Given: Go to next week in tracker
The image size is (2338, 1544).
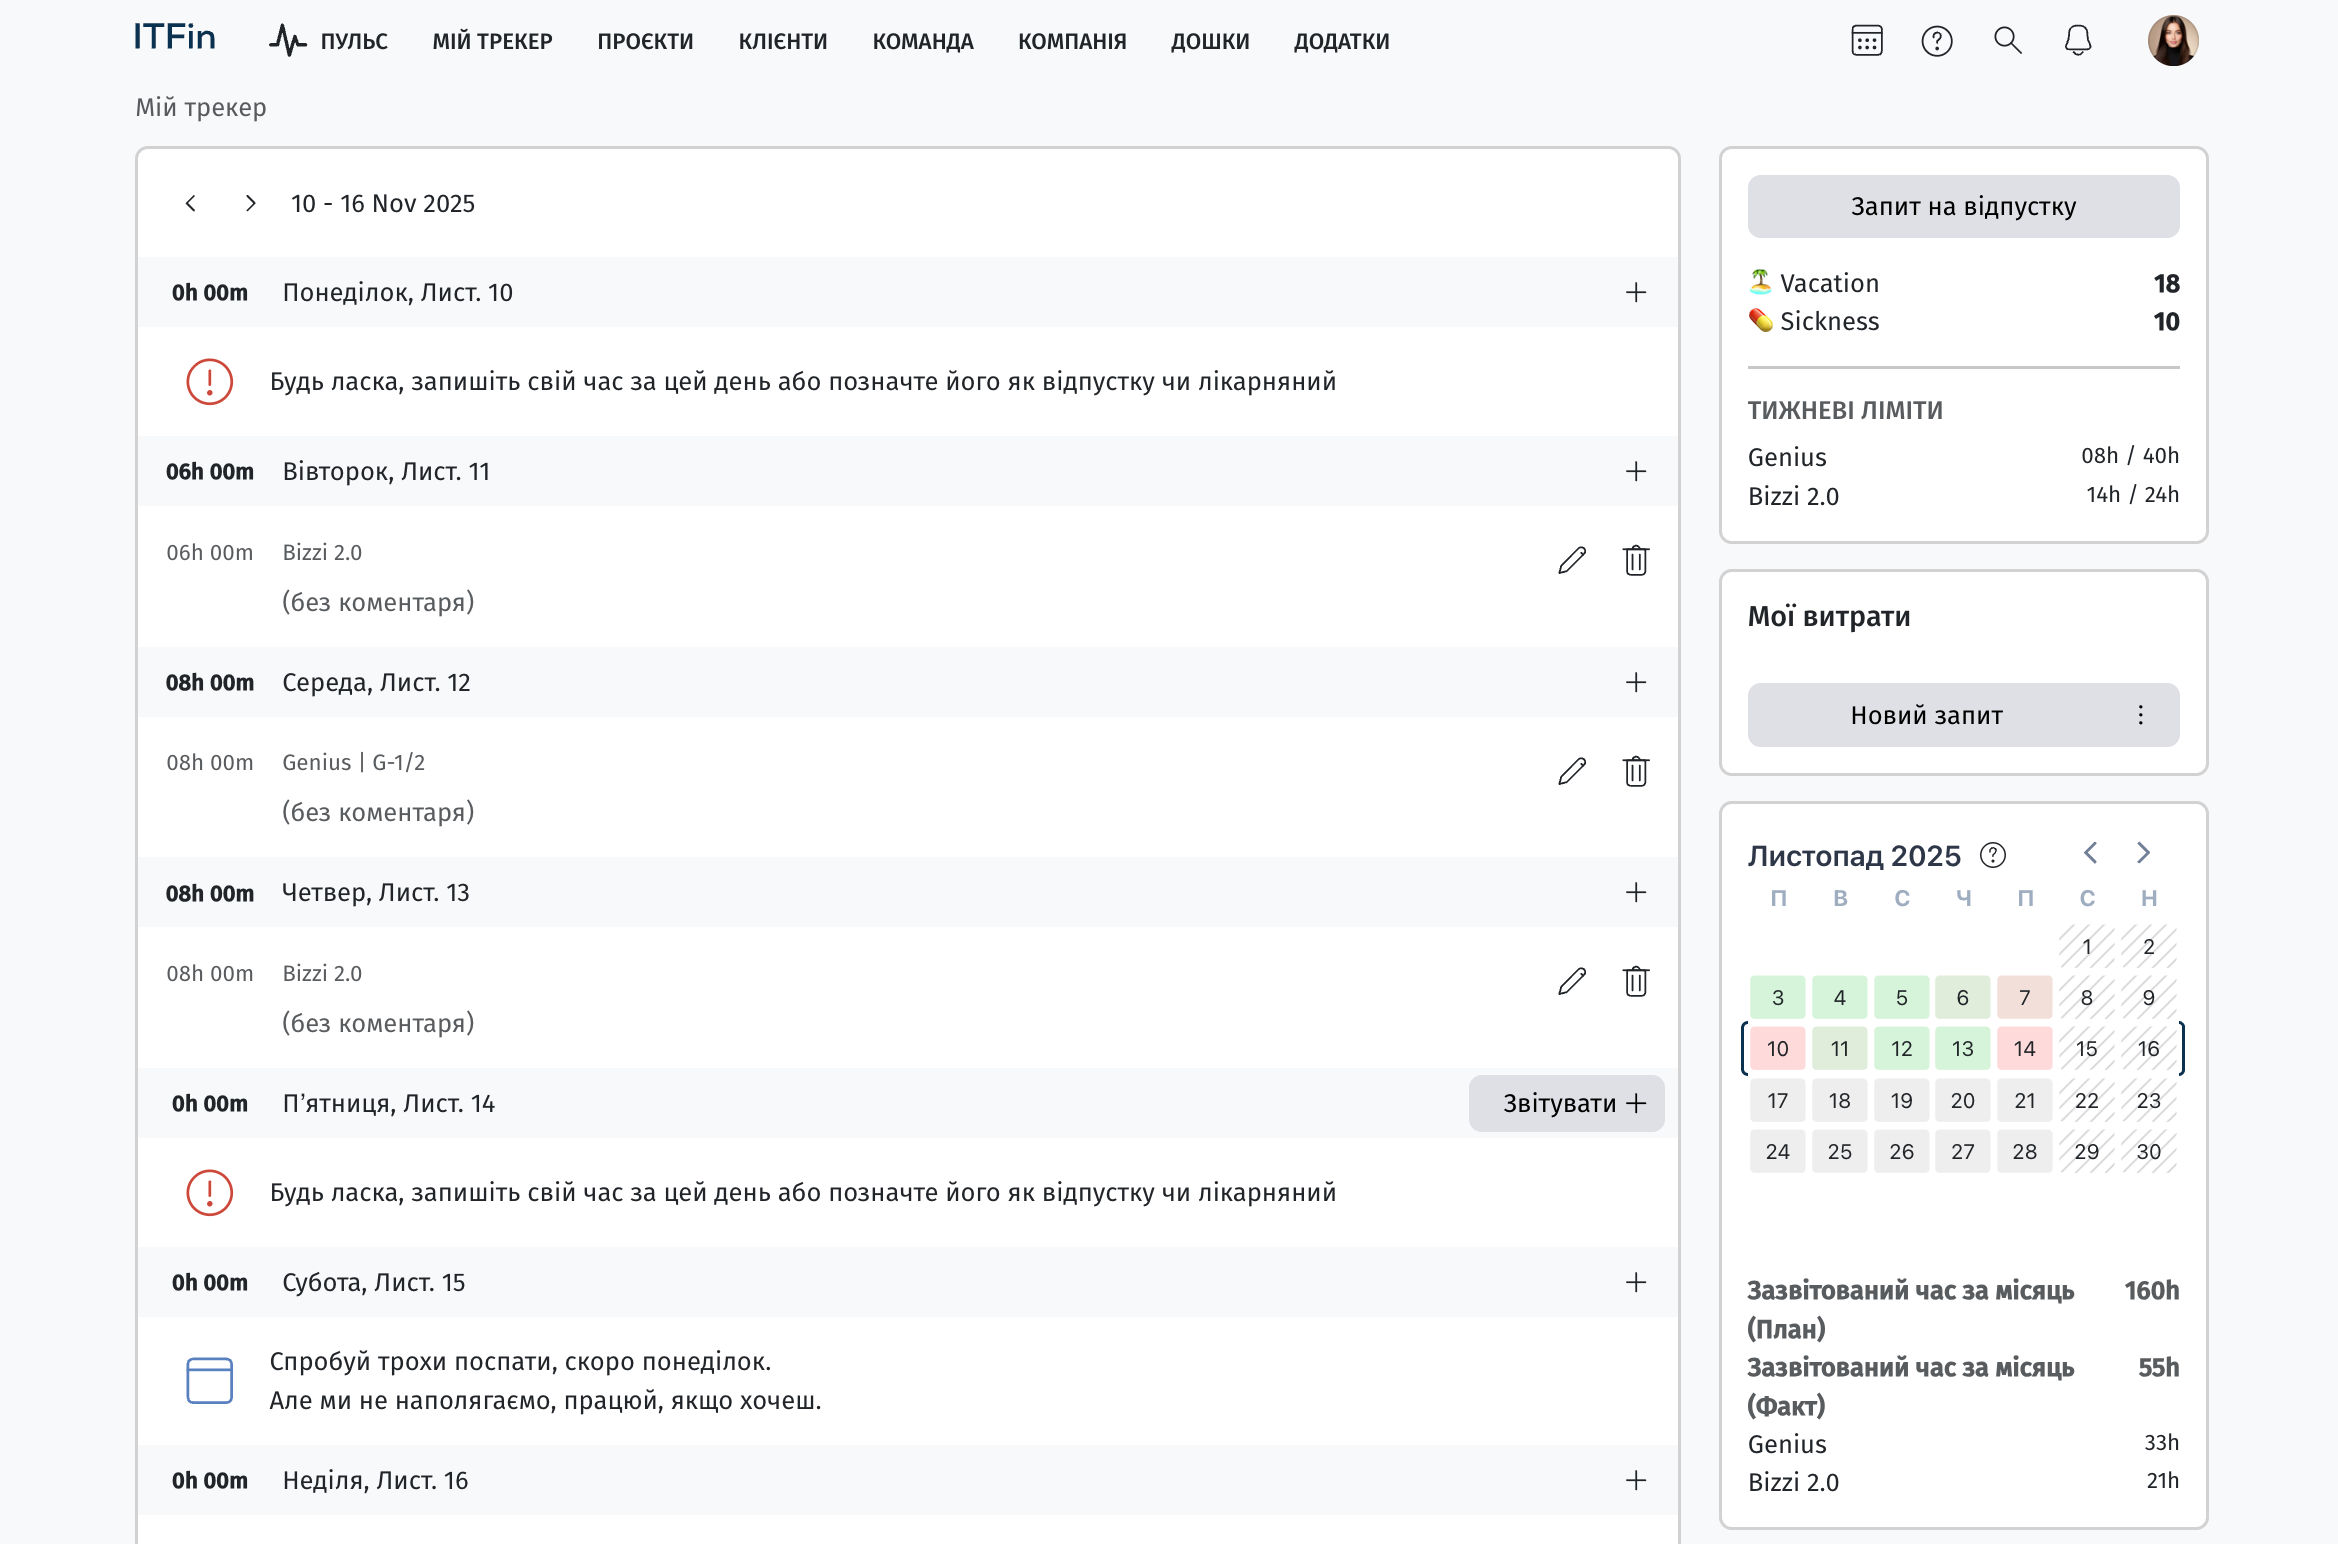Looking at the screenshot, I should [x=250, y=204].
